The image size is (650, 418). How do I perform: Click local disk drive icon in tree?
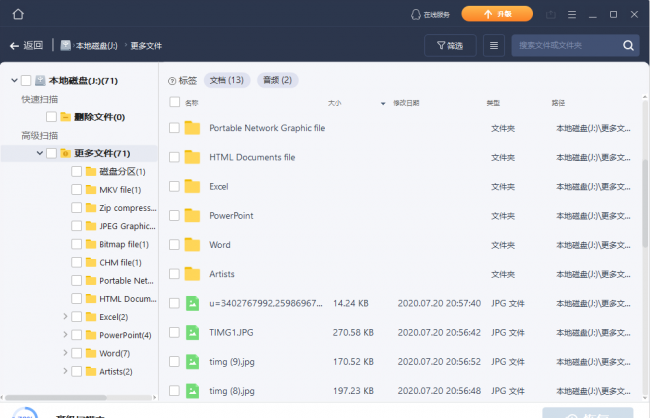coord(40,80)
